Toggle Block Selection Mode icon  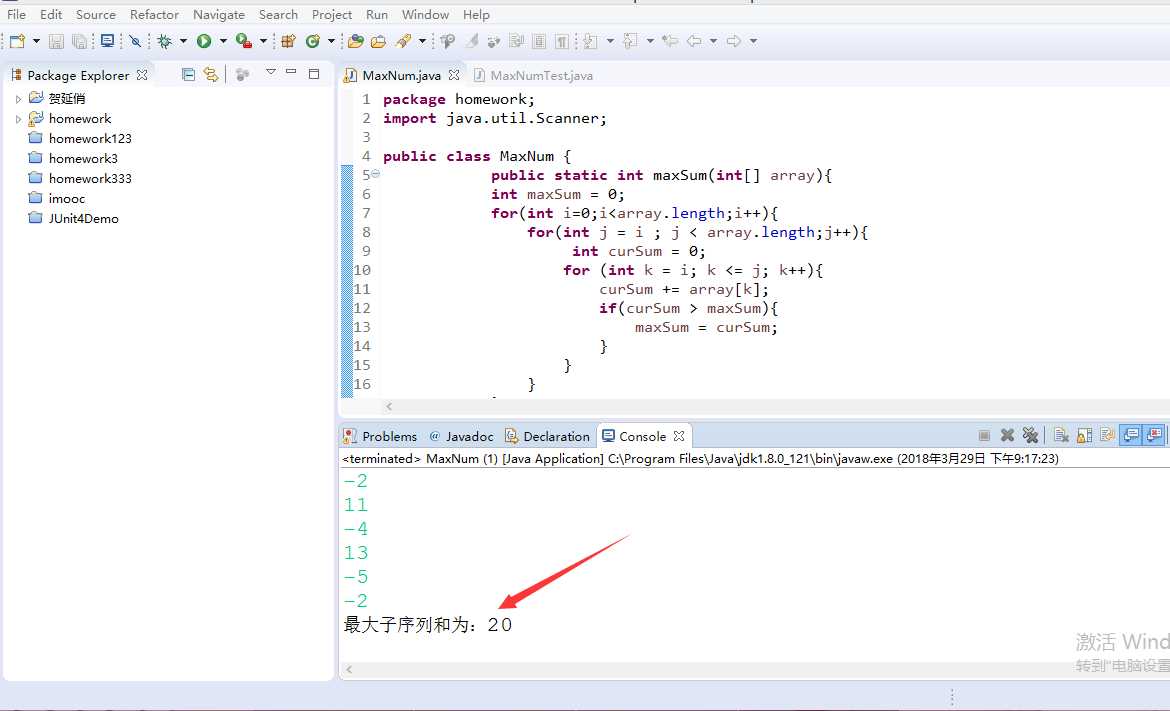pos(539,41)
